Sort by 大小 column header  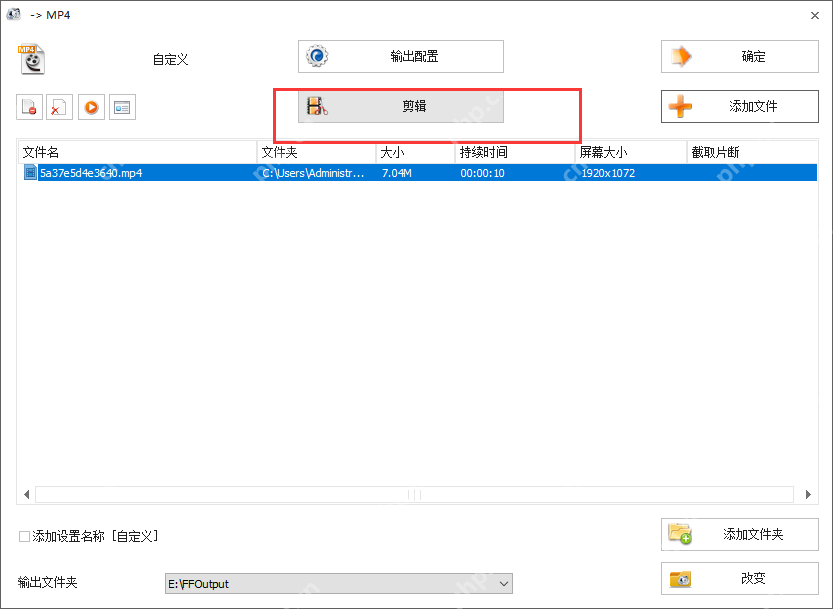[x=415, y=153]
